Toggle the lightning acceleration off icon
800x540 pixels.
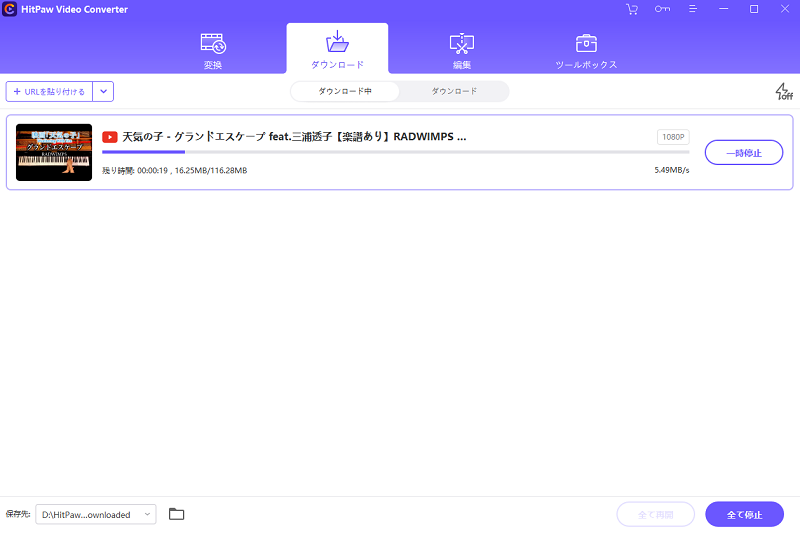click(x=784, y=91)
